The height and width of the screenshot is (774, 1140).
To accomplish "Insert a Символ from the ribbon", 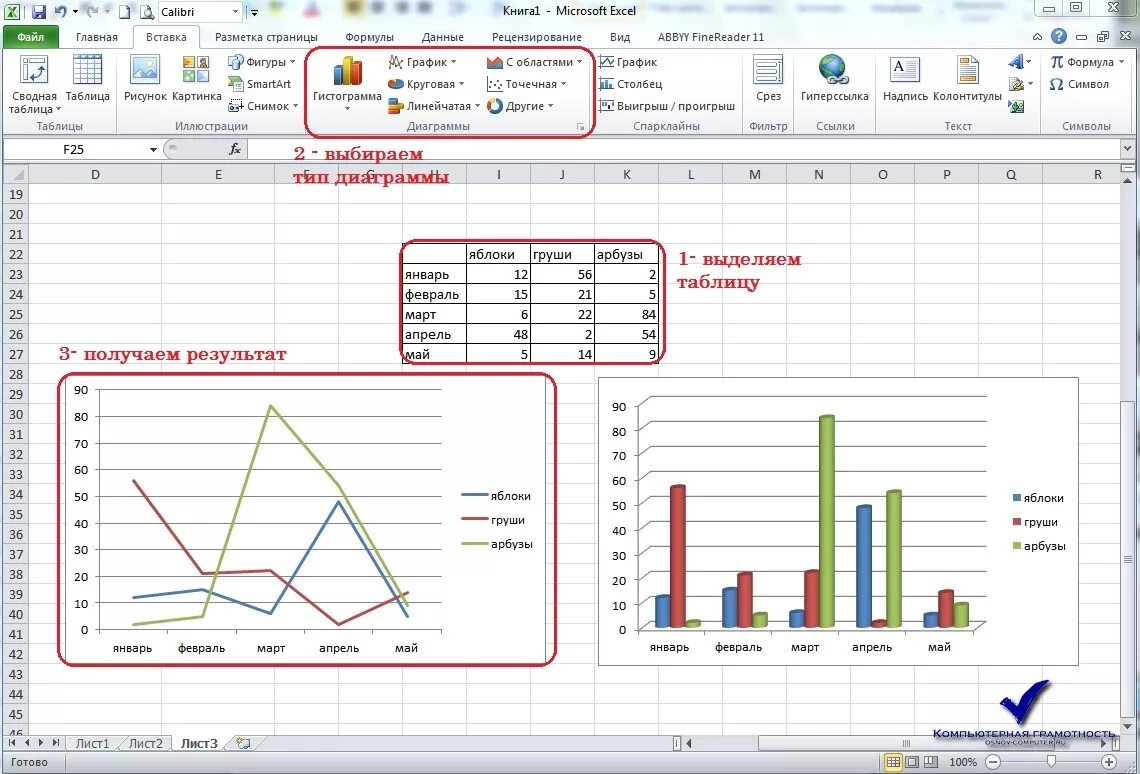I will click(1080, 84).
